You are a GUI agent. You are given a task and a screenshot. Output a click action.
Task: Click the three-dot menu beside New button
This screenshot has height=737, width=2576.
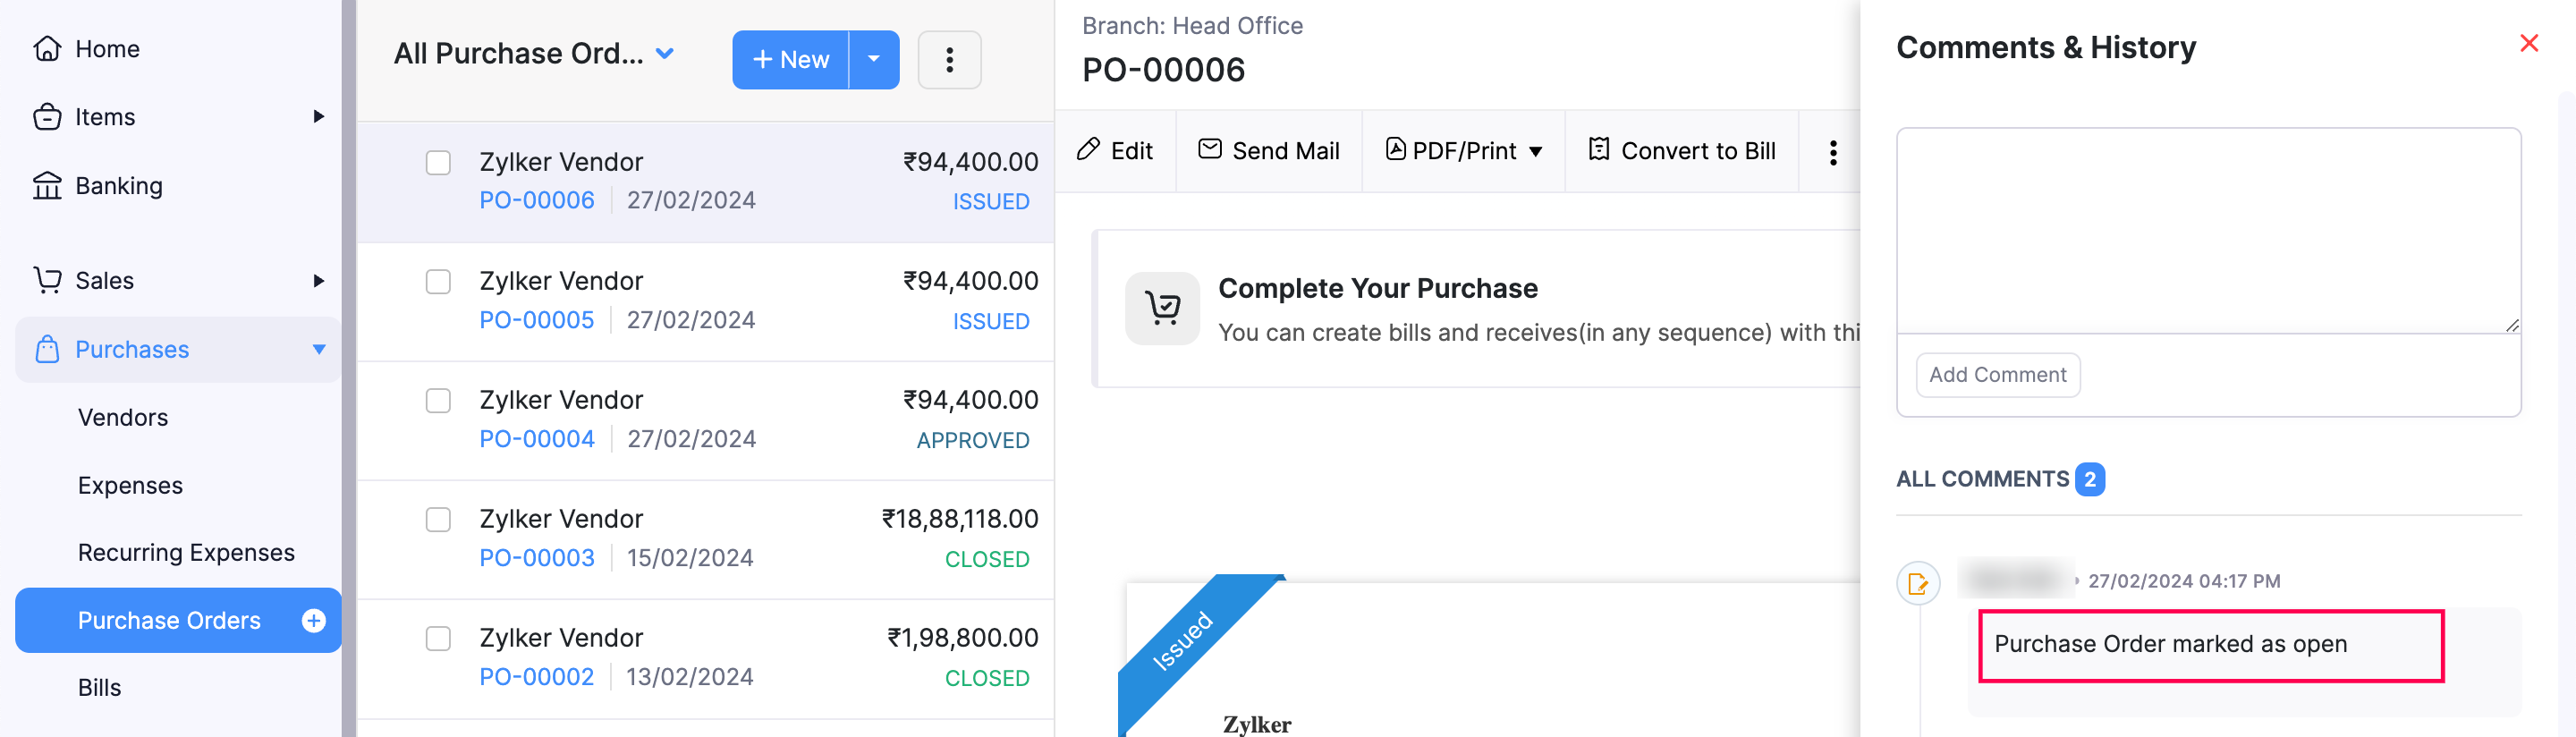point(949,60)
